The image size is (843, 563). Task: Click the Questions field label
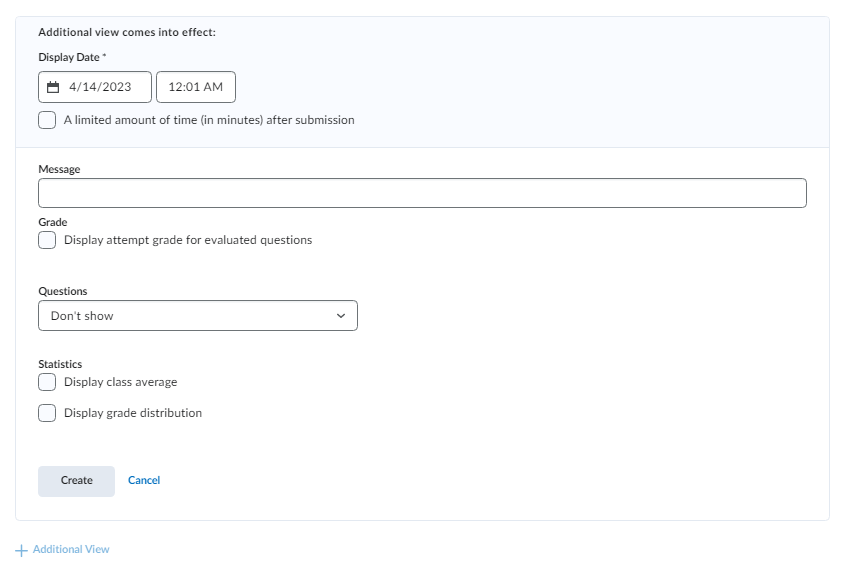[63, 291]
